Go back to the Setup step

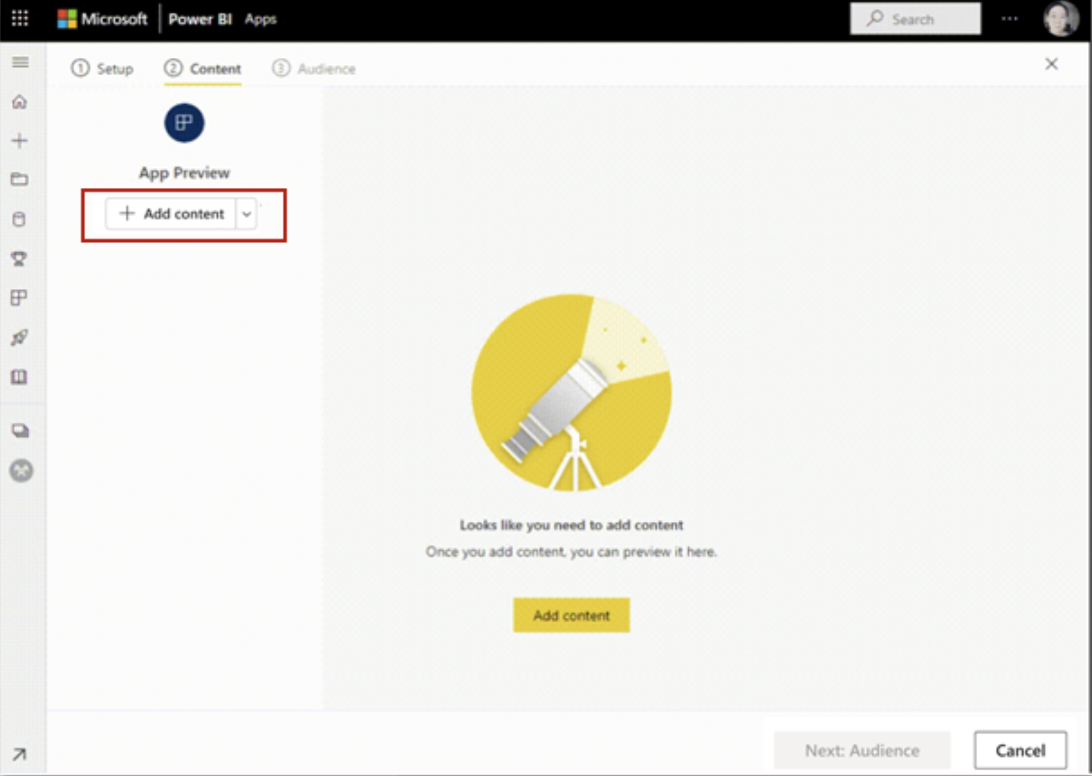coord(102,68)
